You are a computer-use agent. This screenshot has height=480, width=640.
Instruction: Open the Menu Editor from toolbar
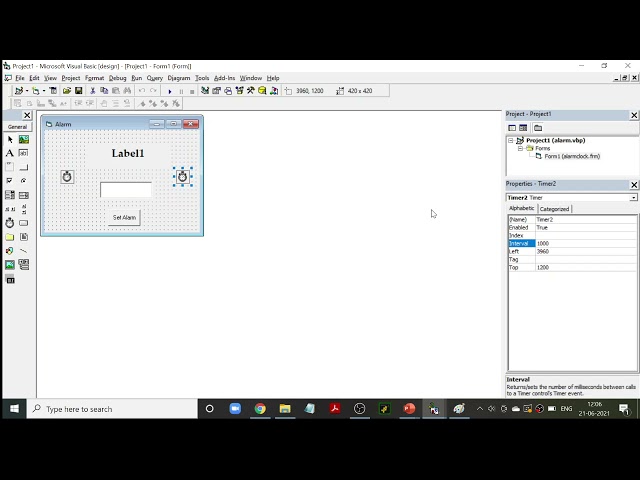tap(53, 91)
